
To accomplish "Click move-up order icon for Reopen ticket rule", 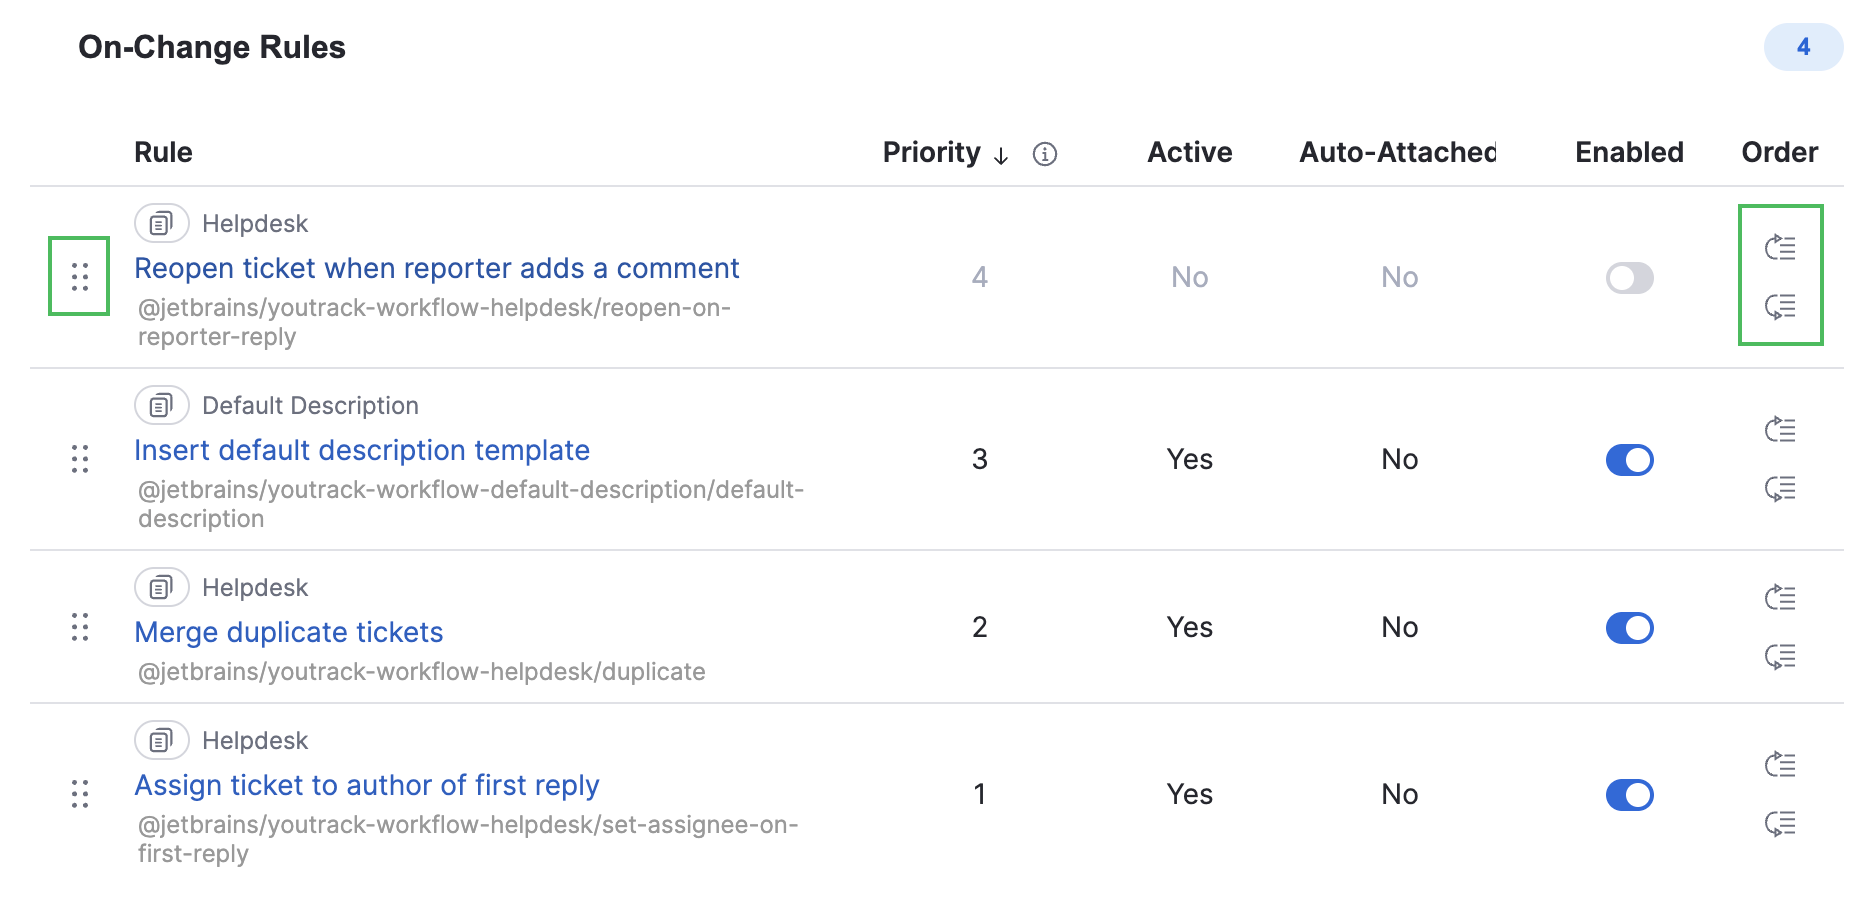I will (1780, 247).
